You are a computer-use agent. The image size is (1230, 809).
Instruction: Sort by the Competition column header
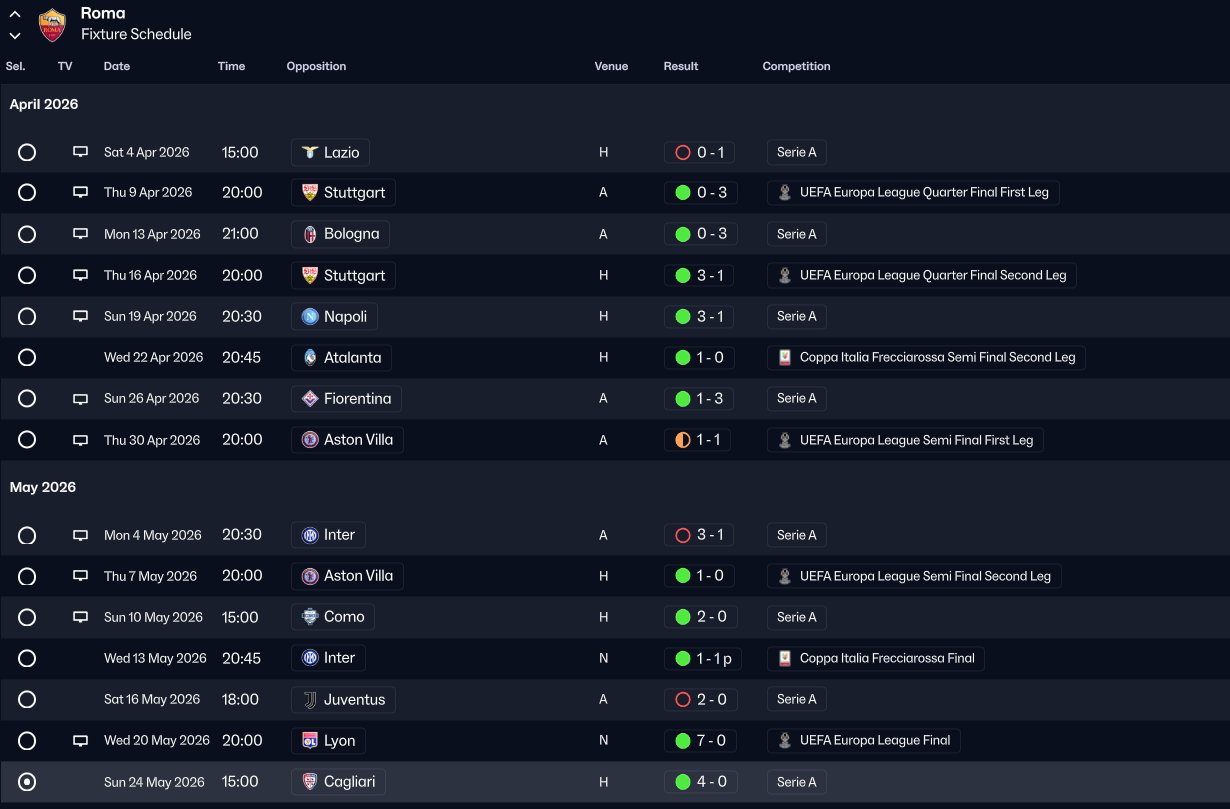pyautogui.click(x=796, y=66)
